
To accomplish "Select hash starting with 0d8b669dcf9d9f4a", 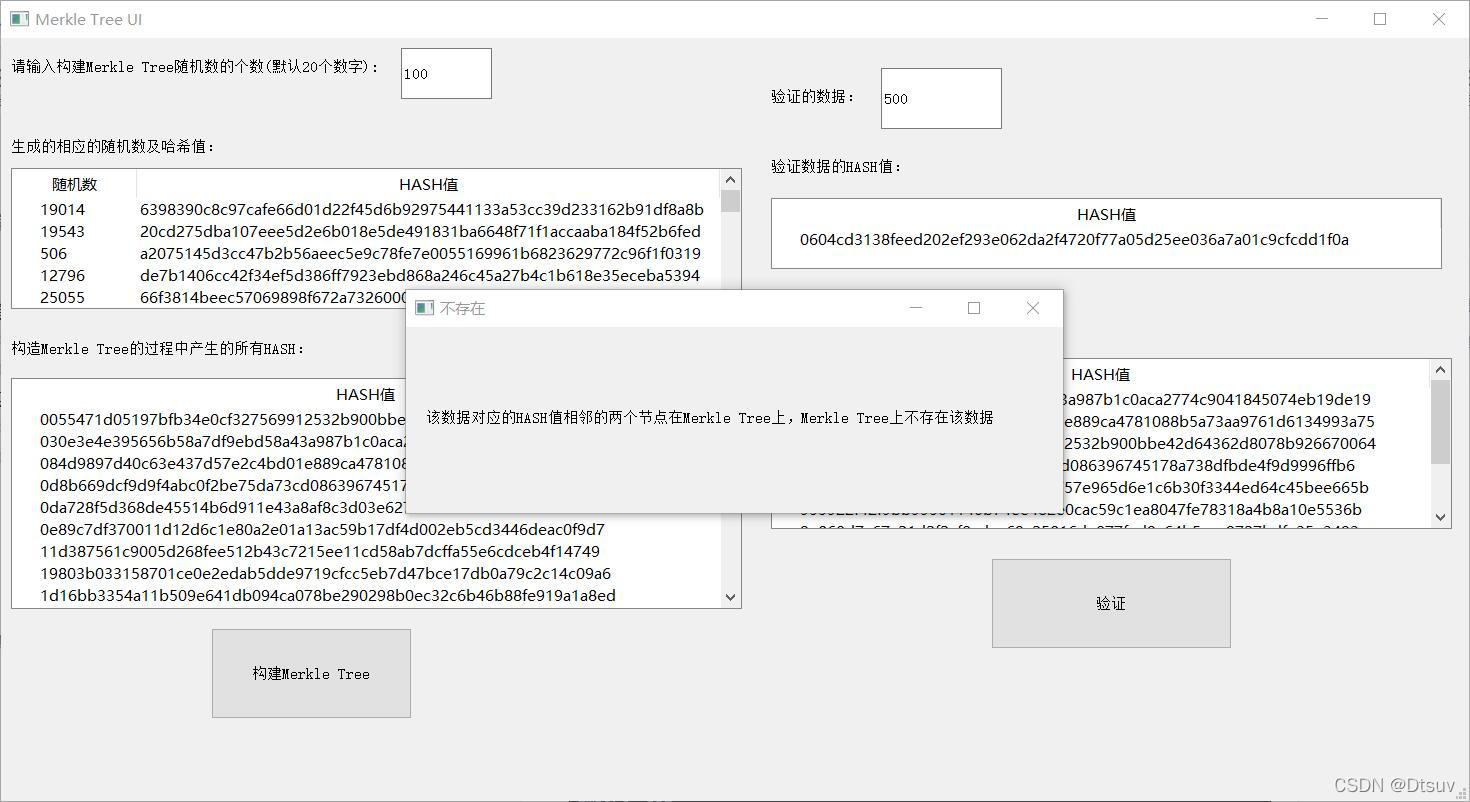I will click(x=223, y=485).
